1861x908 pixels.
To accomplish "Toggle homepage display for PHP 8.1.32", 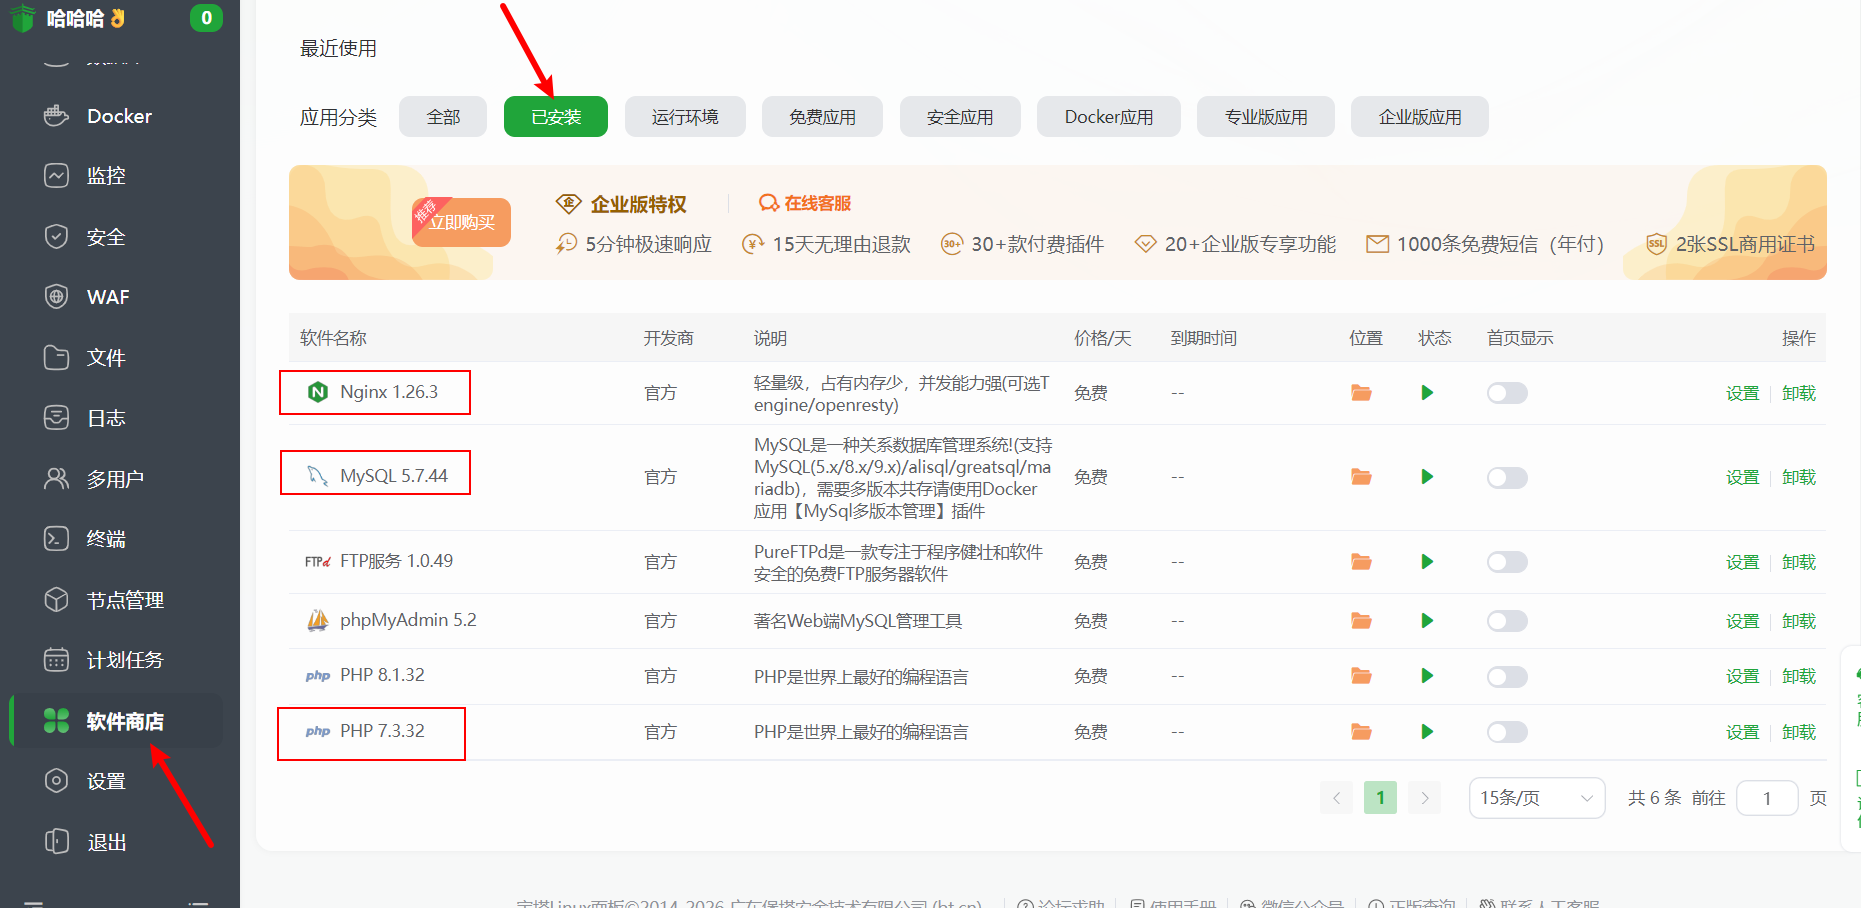I will click(x=1507, y=676).
